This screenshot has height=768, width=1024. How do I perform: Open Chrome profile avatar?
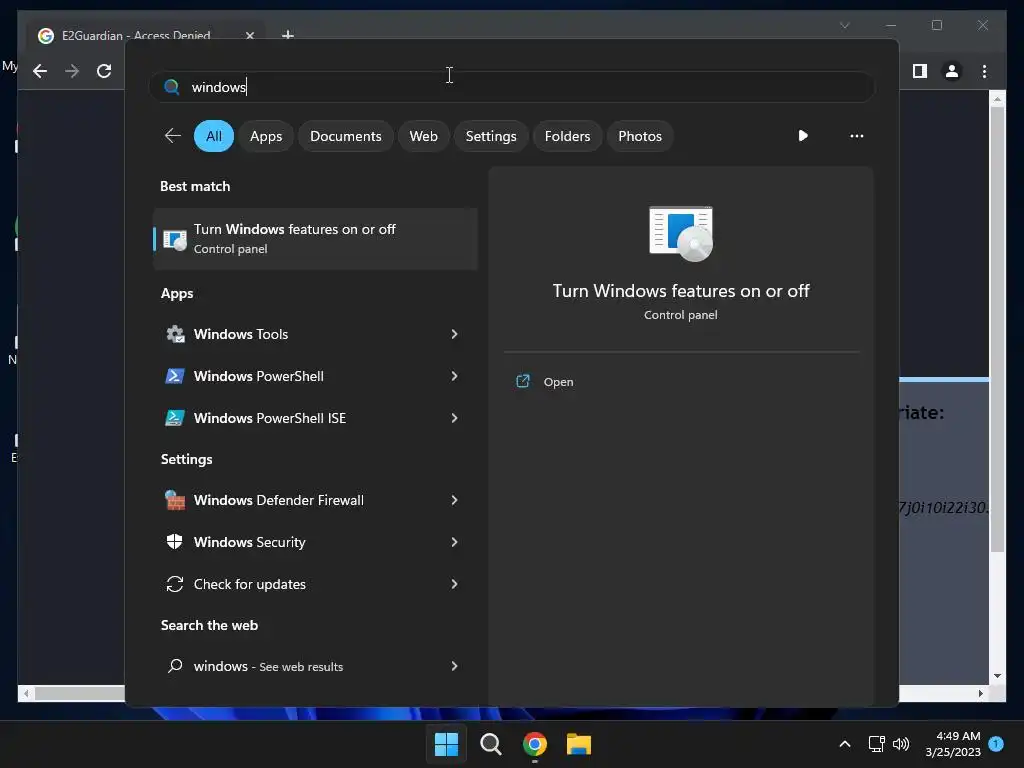(x=952, y=71)
